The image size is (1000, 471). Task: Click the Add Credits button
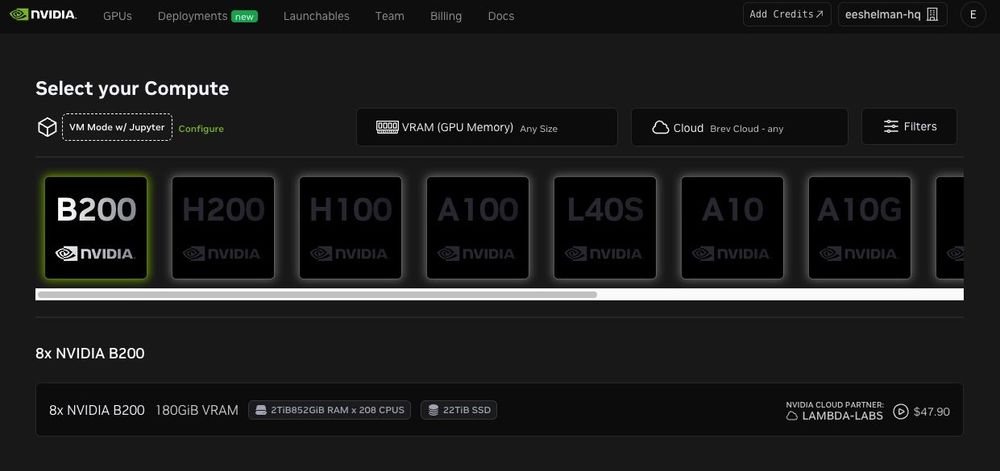tap(787, 14)
